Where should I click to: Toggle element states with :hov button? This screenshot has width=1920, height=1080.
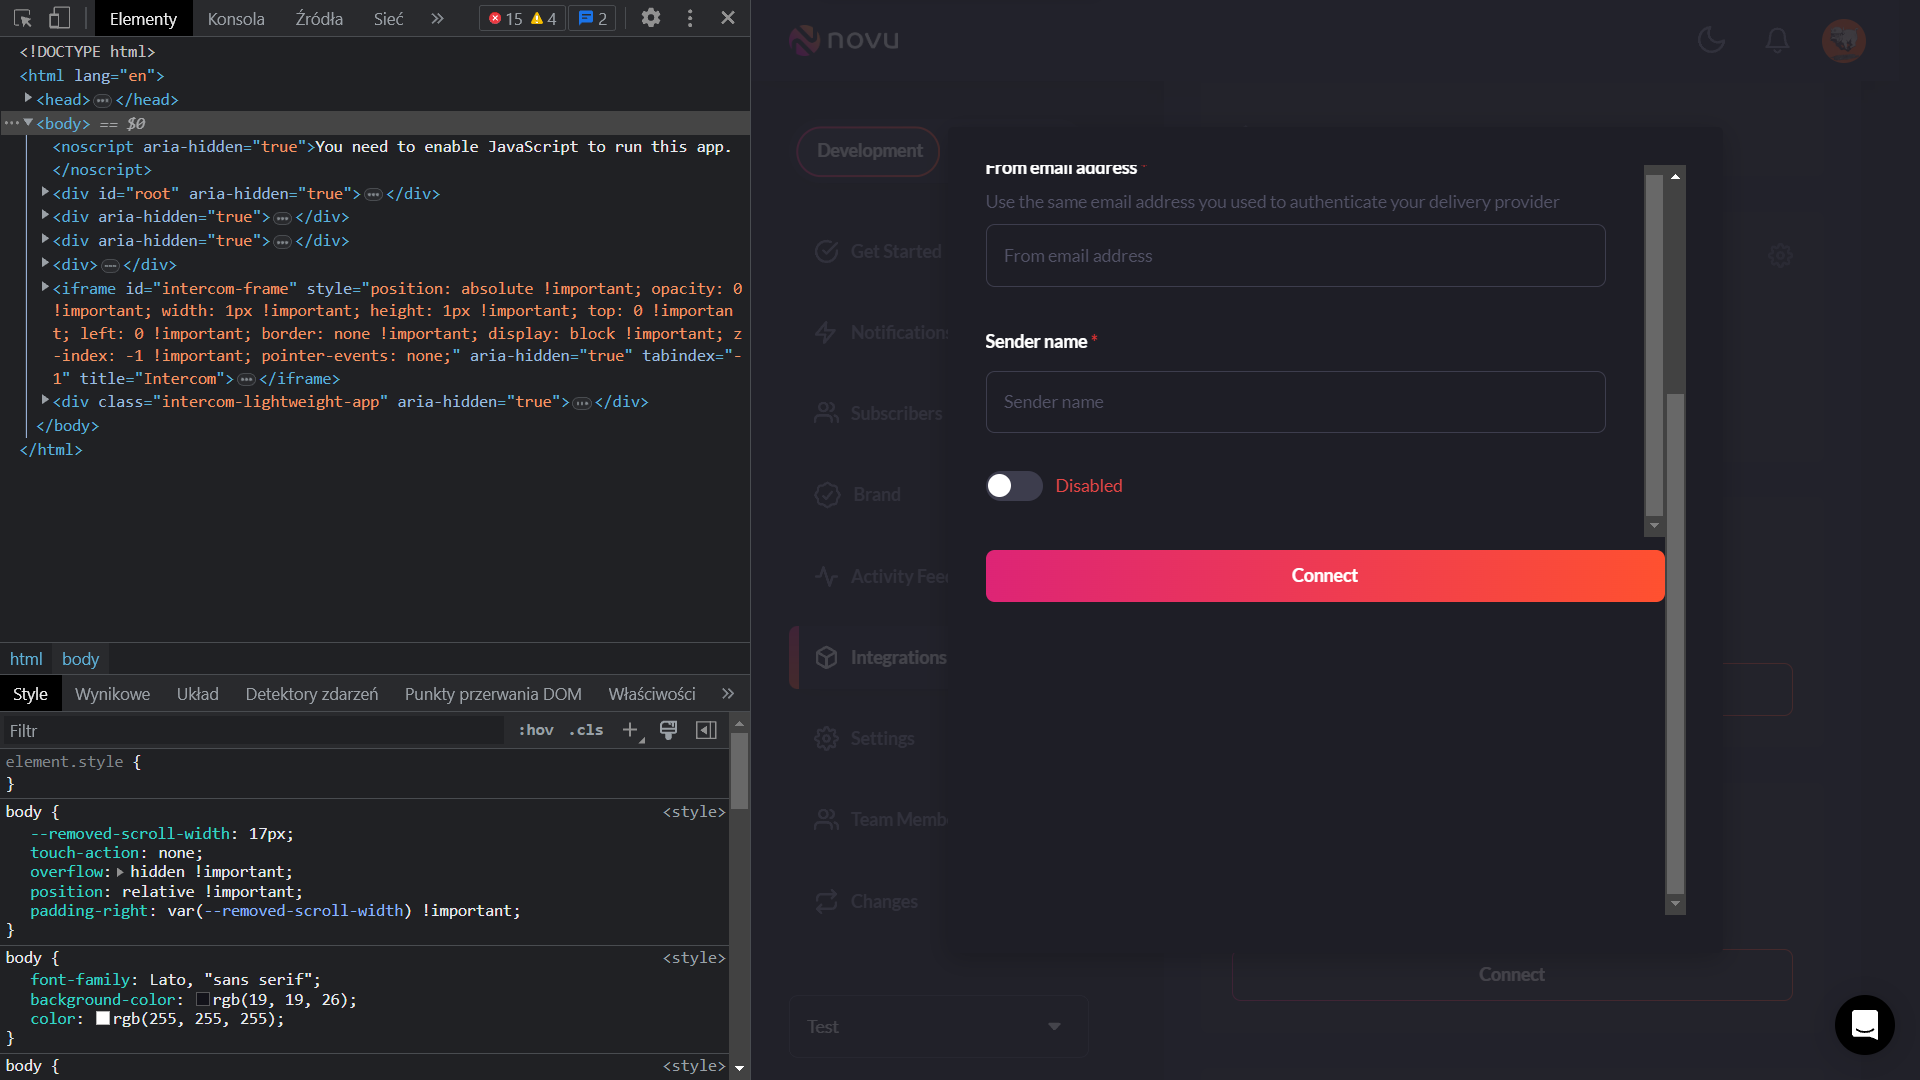(x=536, y=730)
